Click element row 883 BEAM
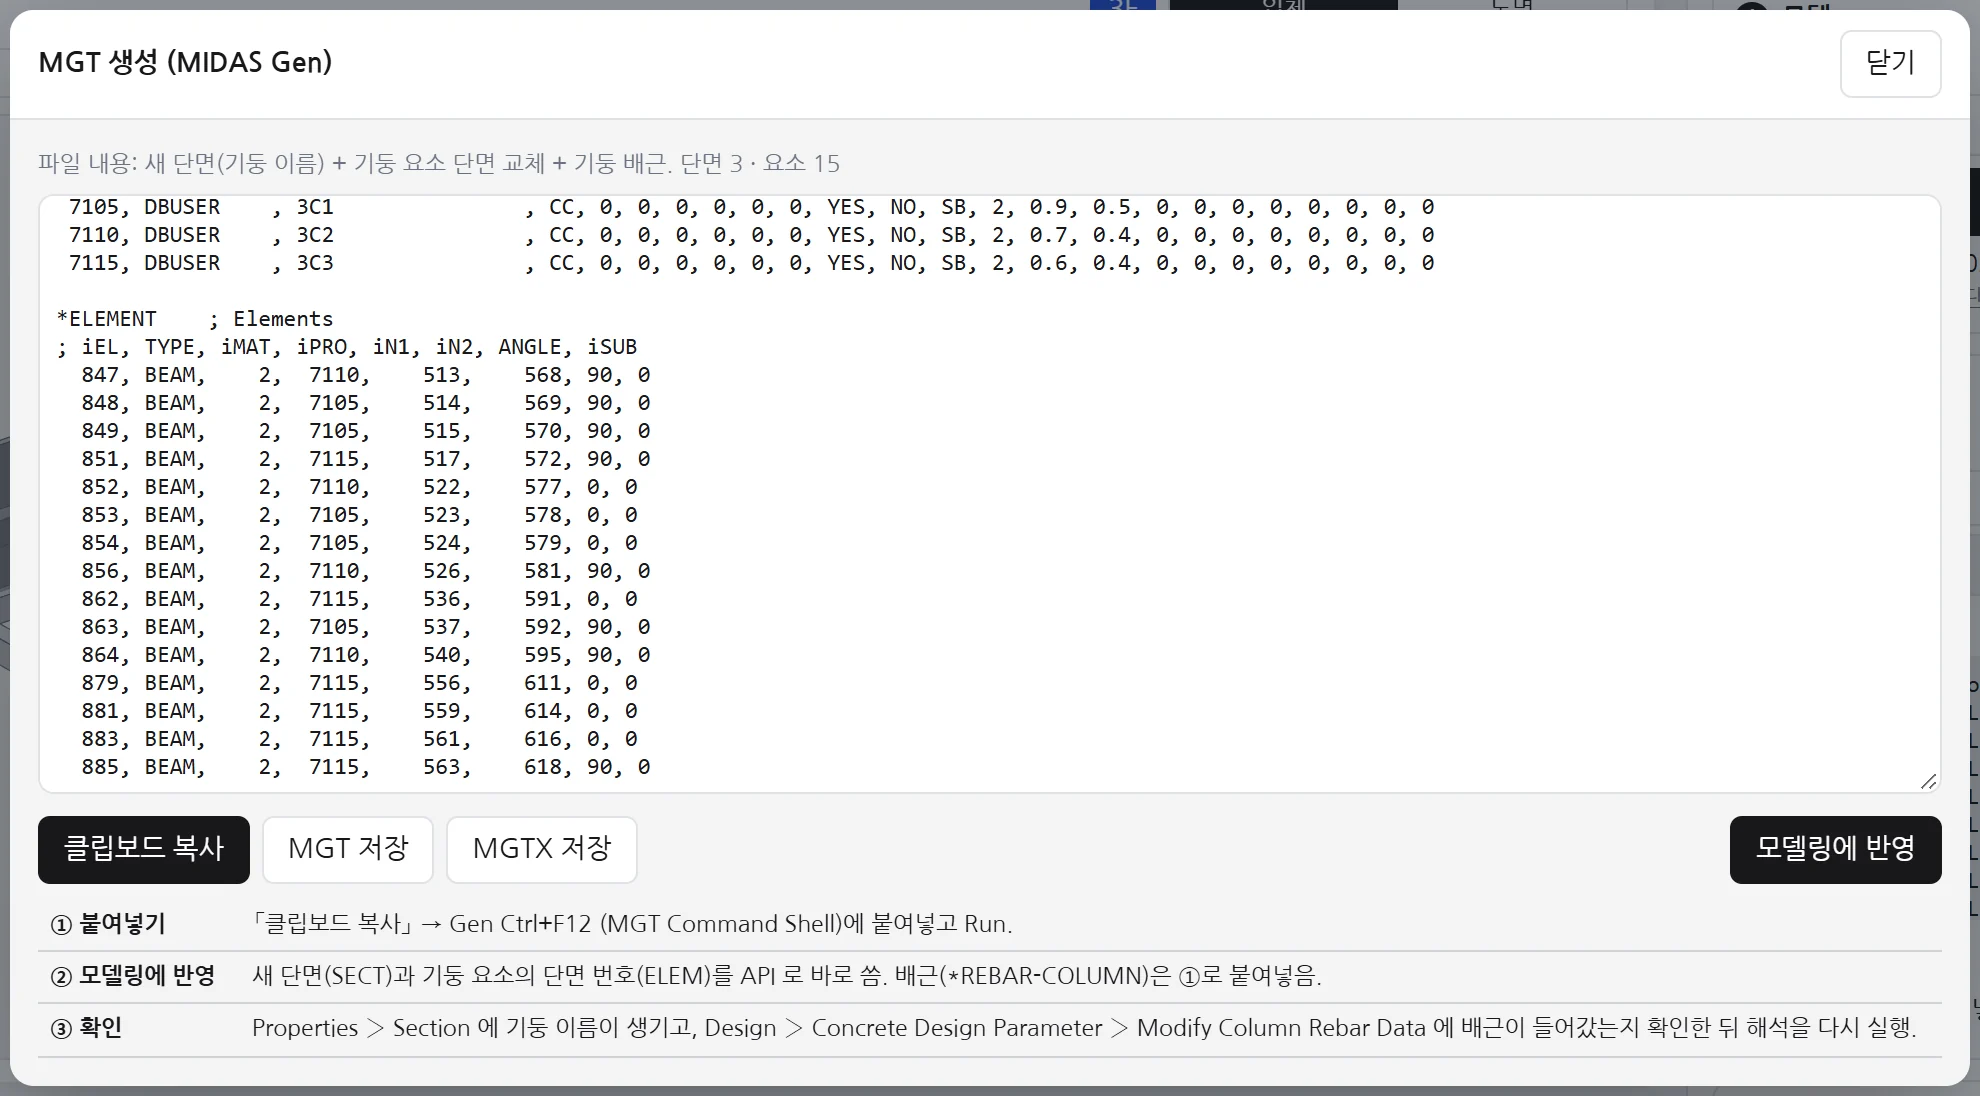This screenshot has height=1096, width=1980. [x=360, y=739]
